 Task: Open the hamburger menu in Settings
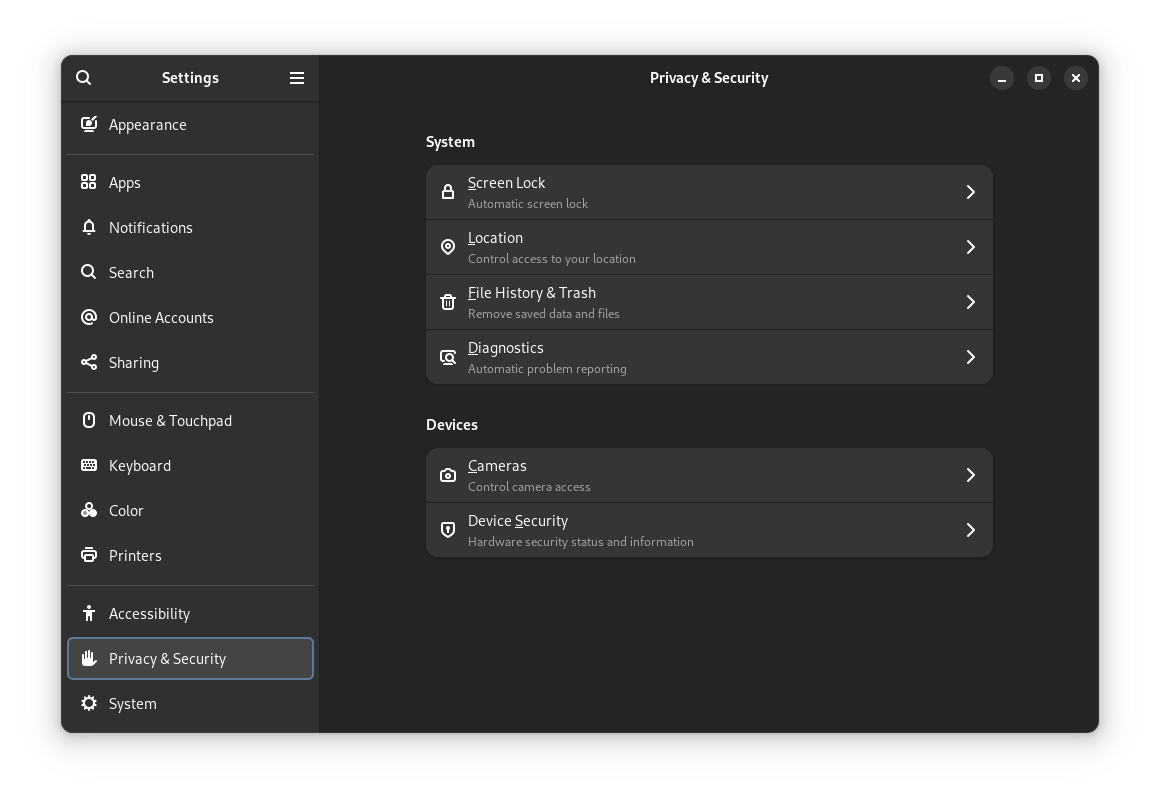296,77
